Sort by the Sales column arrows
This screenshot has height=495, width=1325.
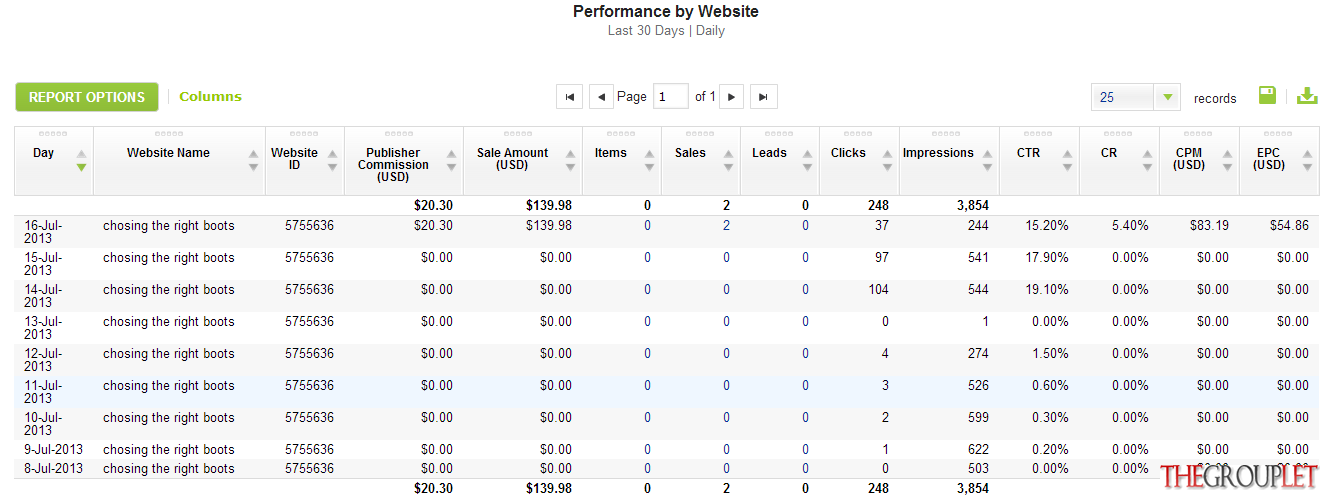pyautogui.click(x=729, y=160)
